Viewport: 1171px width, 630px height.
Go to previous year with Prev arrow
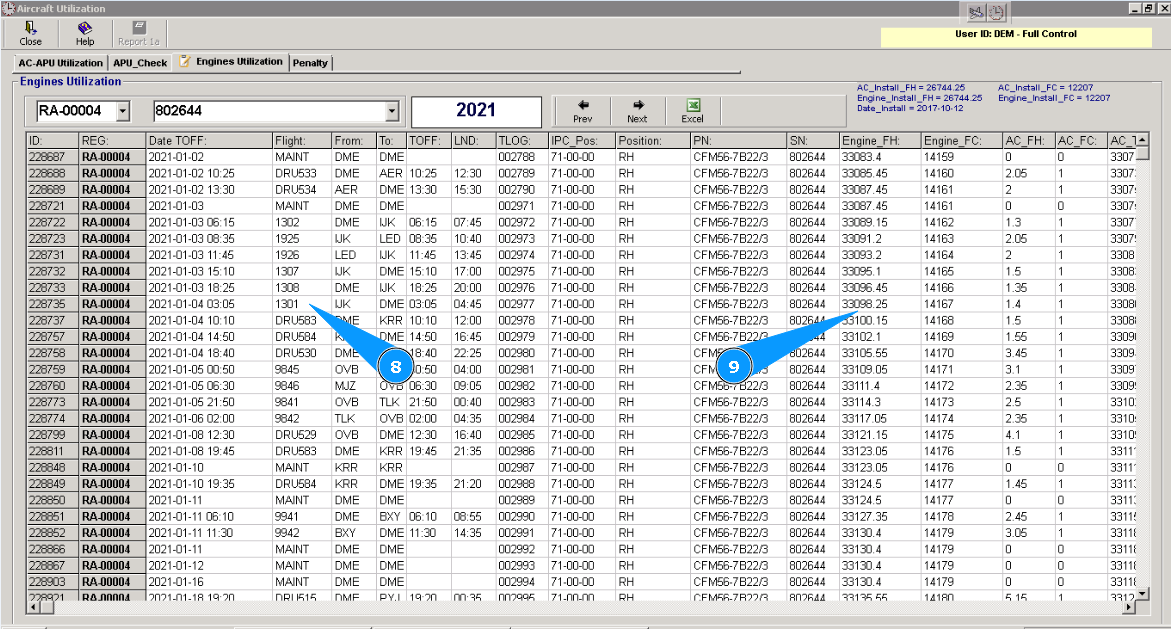tap(582, 105)
